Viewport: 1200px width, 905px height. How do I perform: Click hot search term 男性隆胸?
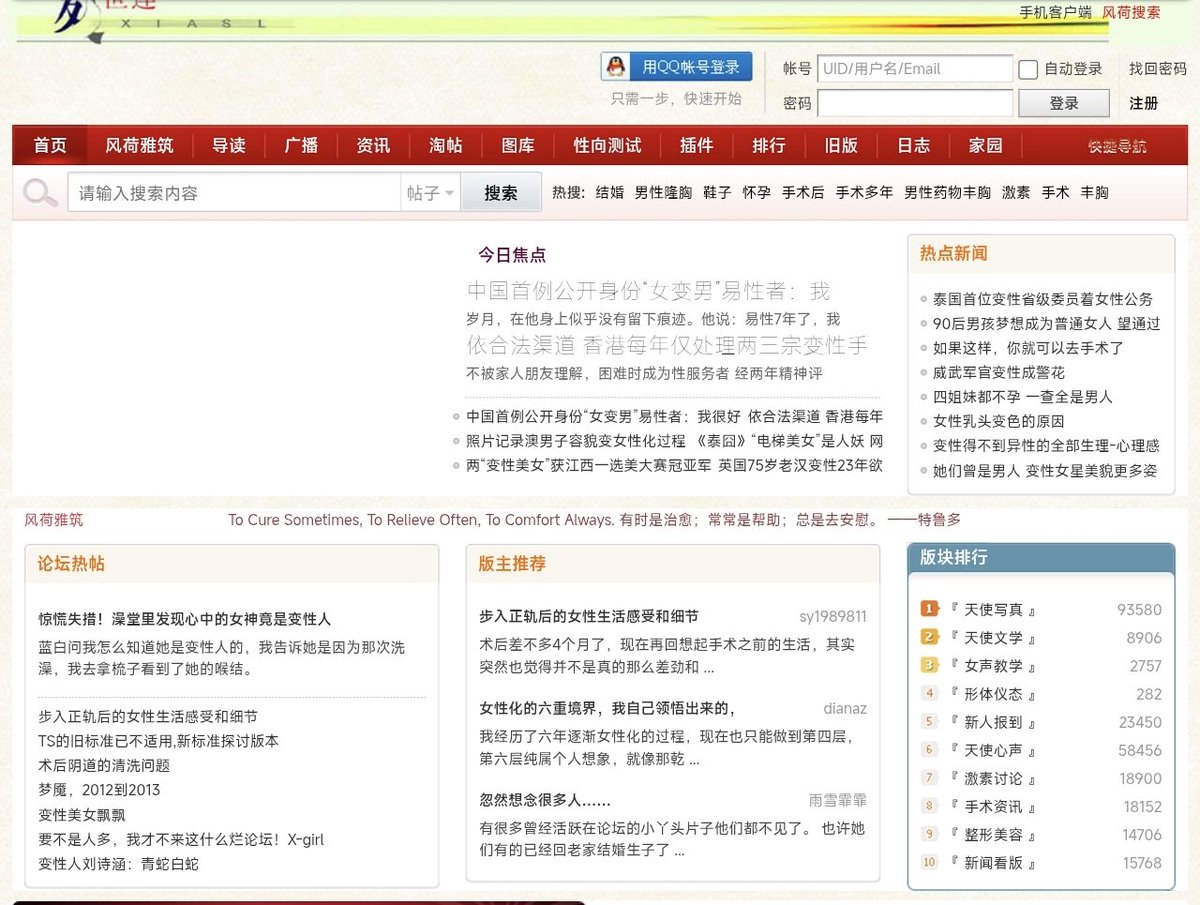[x=663, y=193]
